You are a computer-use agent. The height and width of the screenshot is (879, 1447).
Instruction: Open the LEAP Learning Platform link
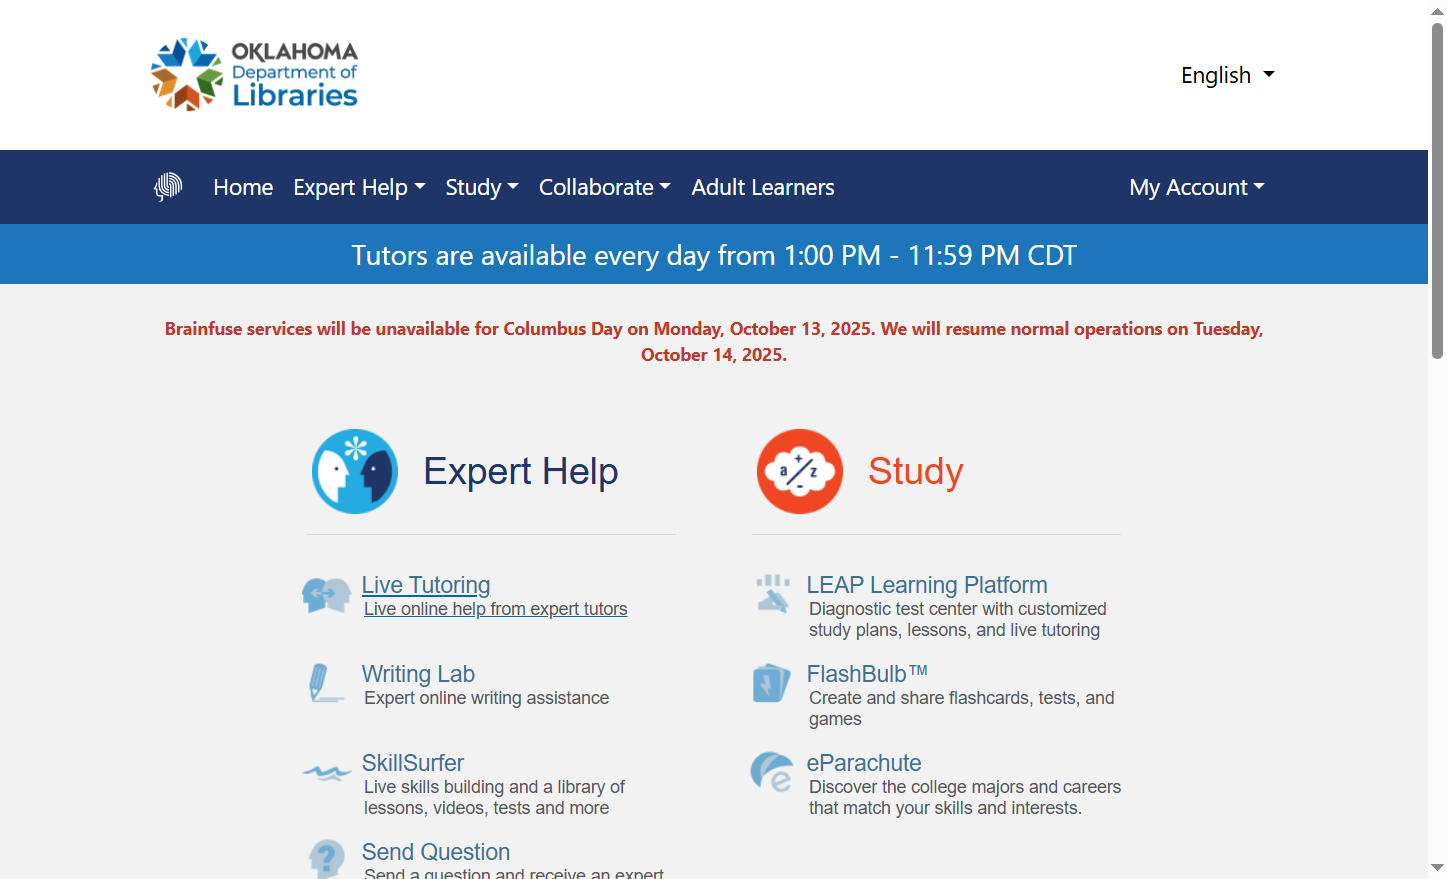(927, 585)
